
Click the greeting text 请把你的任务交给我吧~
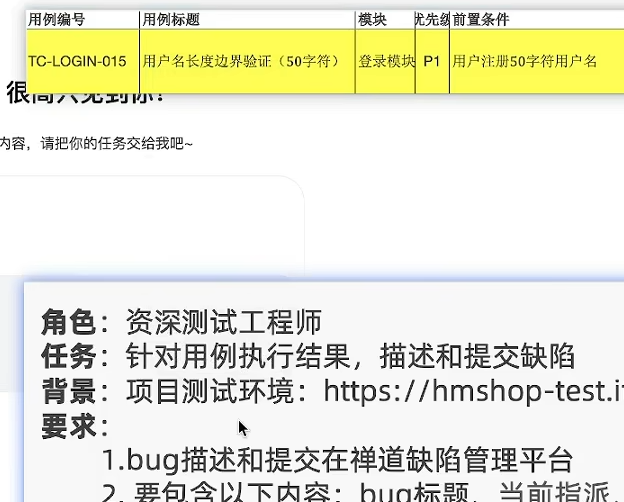(117, 143)
